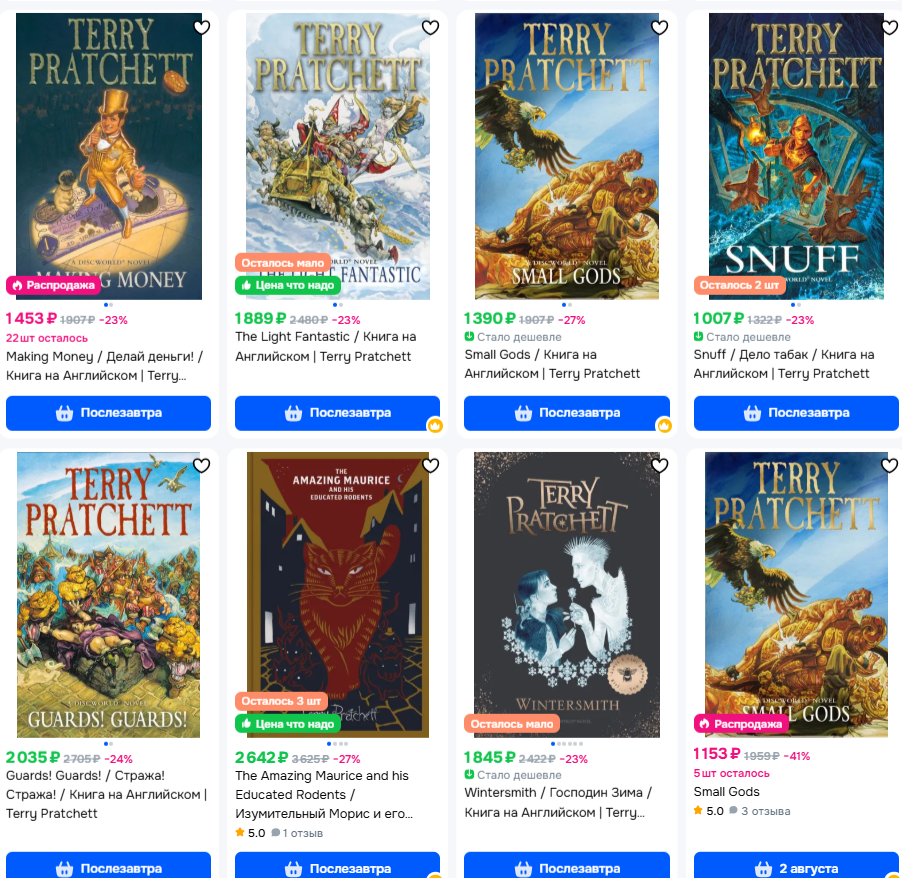The width and height of the screenshot is (902, 878).
Task: Open the Snuff book cover thumbnail
Action: [796, 156]
